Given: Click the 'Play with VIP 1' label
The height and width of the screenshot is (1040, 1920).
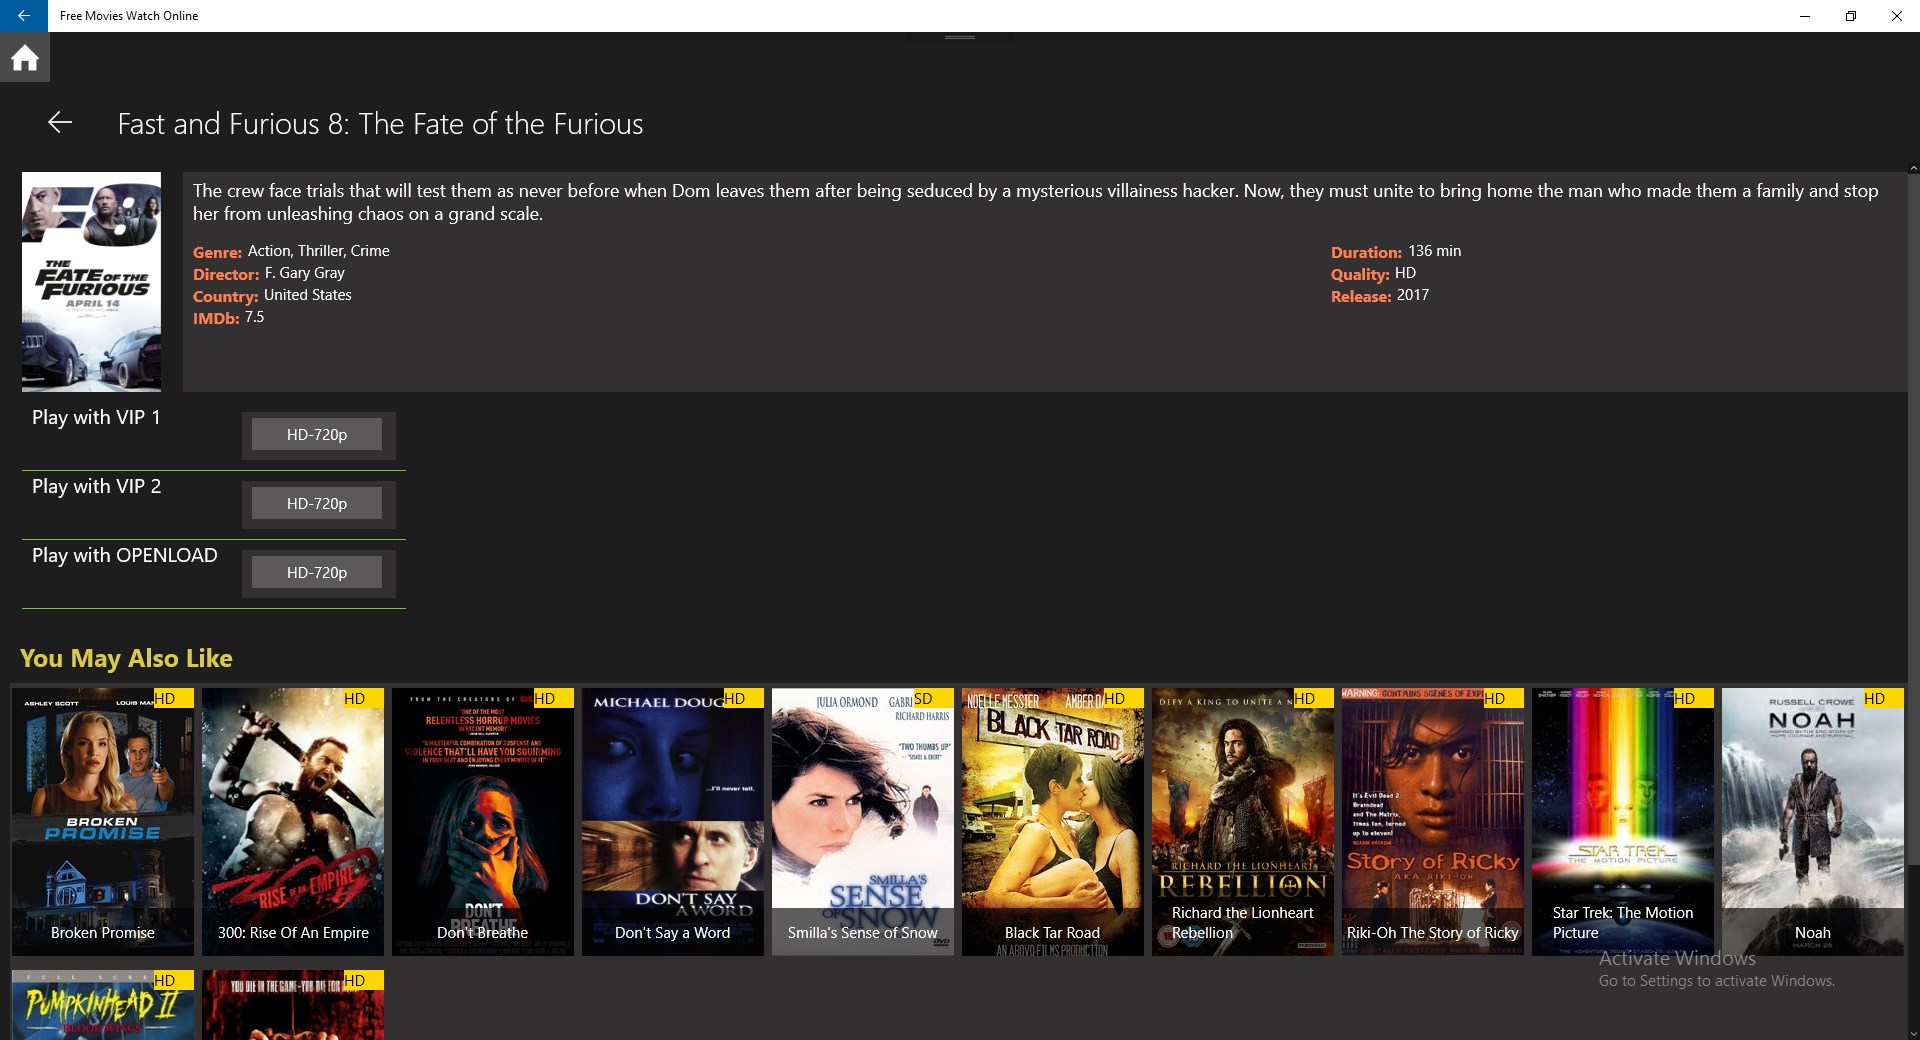Looking at the screenshot, I should coord(96,418).
